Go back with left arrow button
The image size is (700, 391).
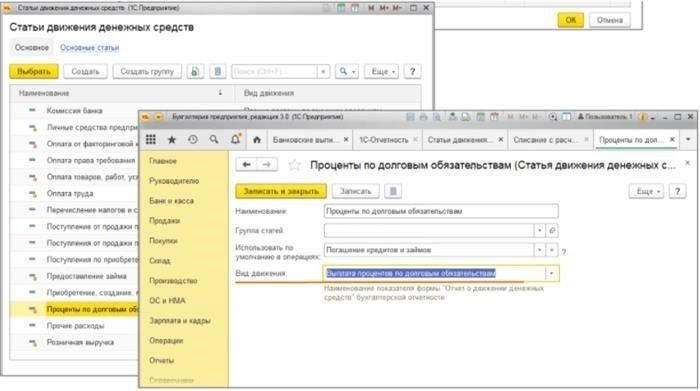[246, 165]
